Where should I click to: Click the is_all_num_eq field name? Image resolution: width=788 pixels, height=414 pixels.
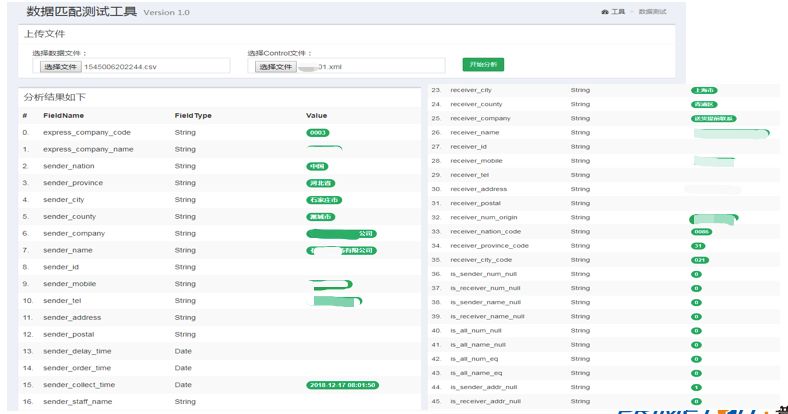click(474, 359)
